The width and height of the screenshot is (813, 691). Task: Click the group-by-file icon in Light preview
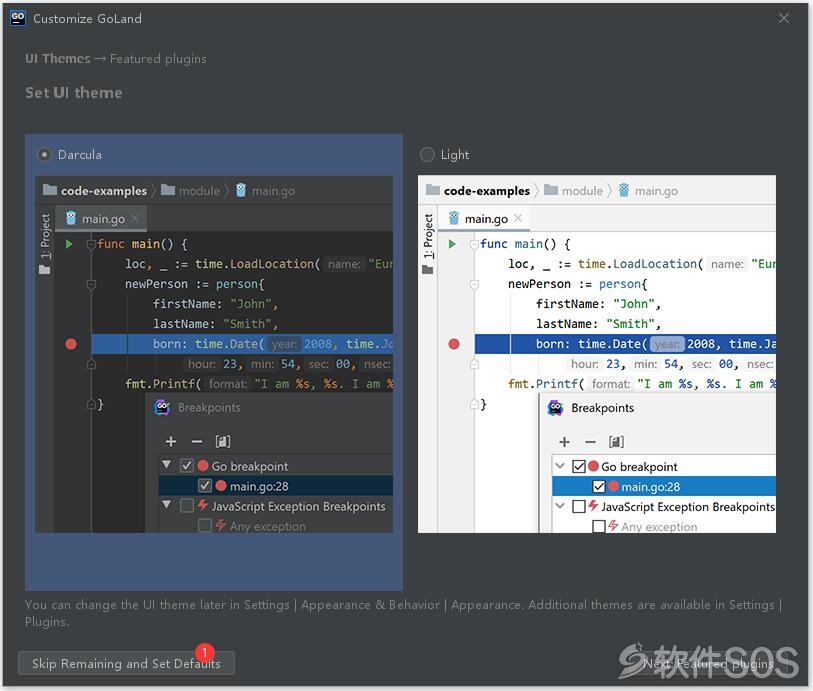[616, 442]
